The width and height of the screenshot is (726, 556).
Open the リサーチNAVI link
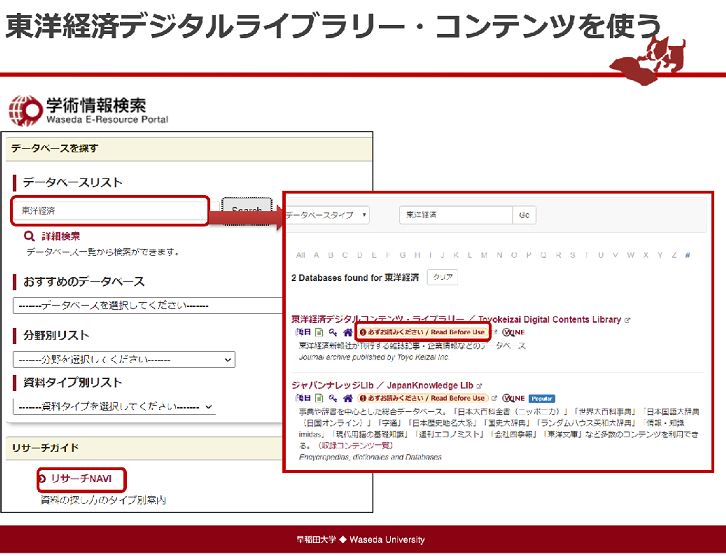pyautogui.click(x=81, y=479)
